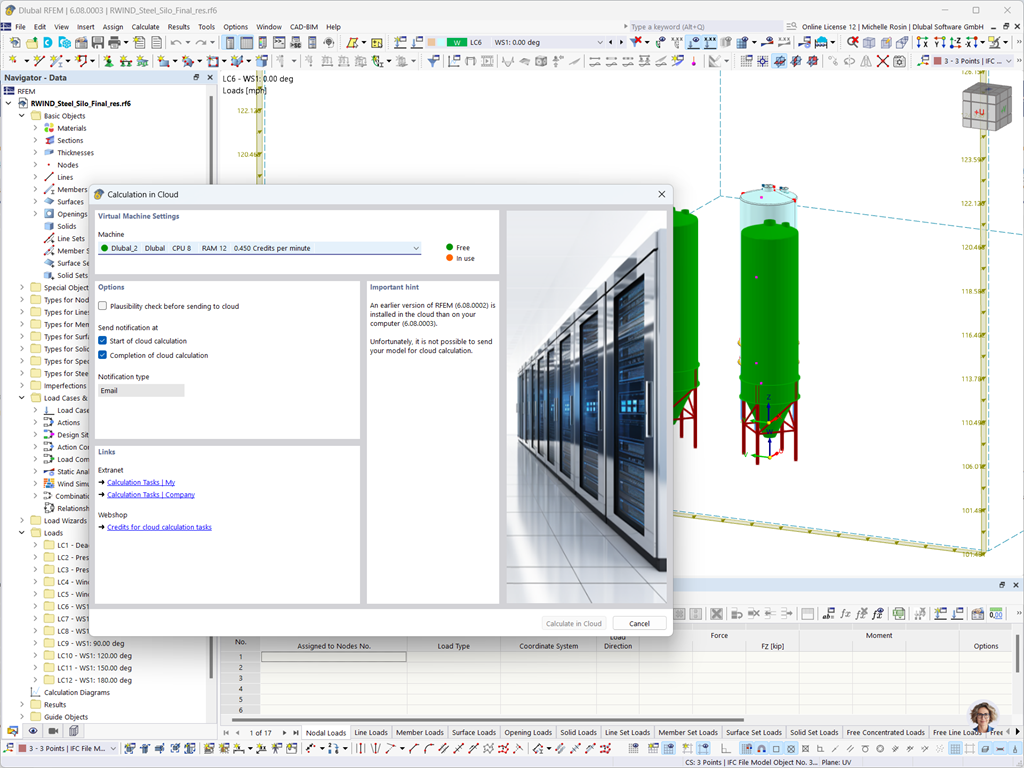Switch to the Surface Loads tab

473,732
